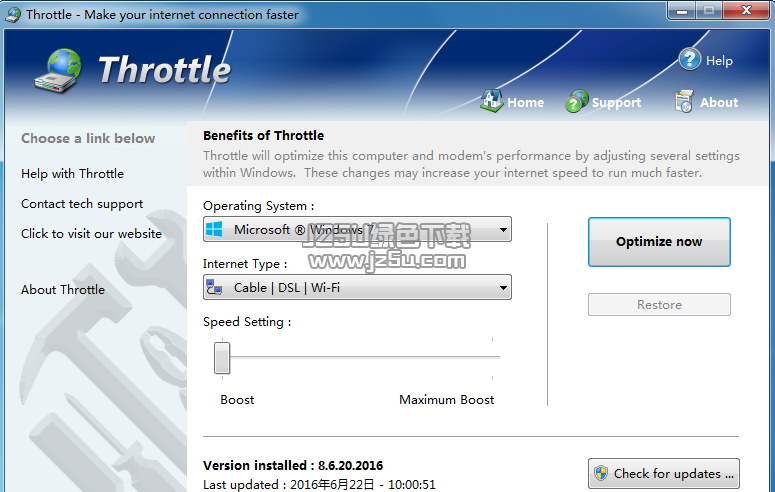Minimize the Throttle window

[682, 10]
